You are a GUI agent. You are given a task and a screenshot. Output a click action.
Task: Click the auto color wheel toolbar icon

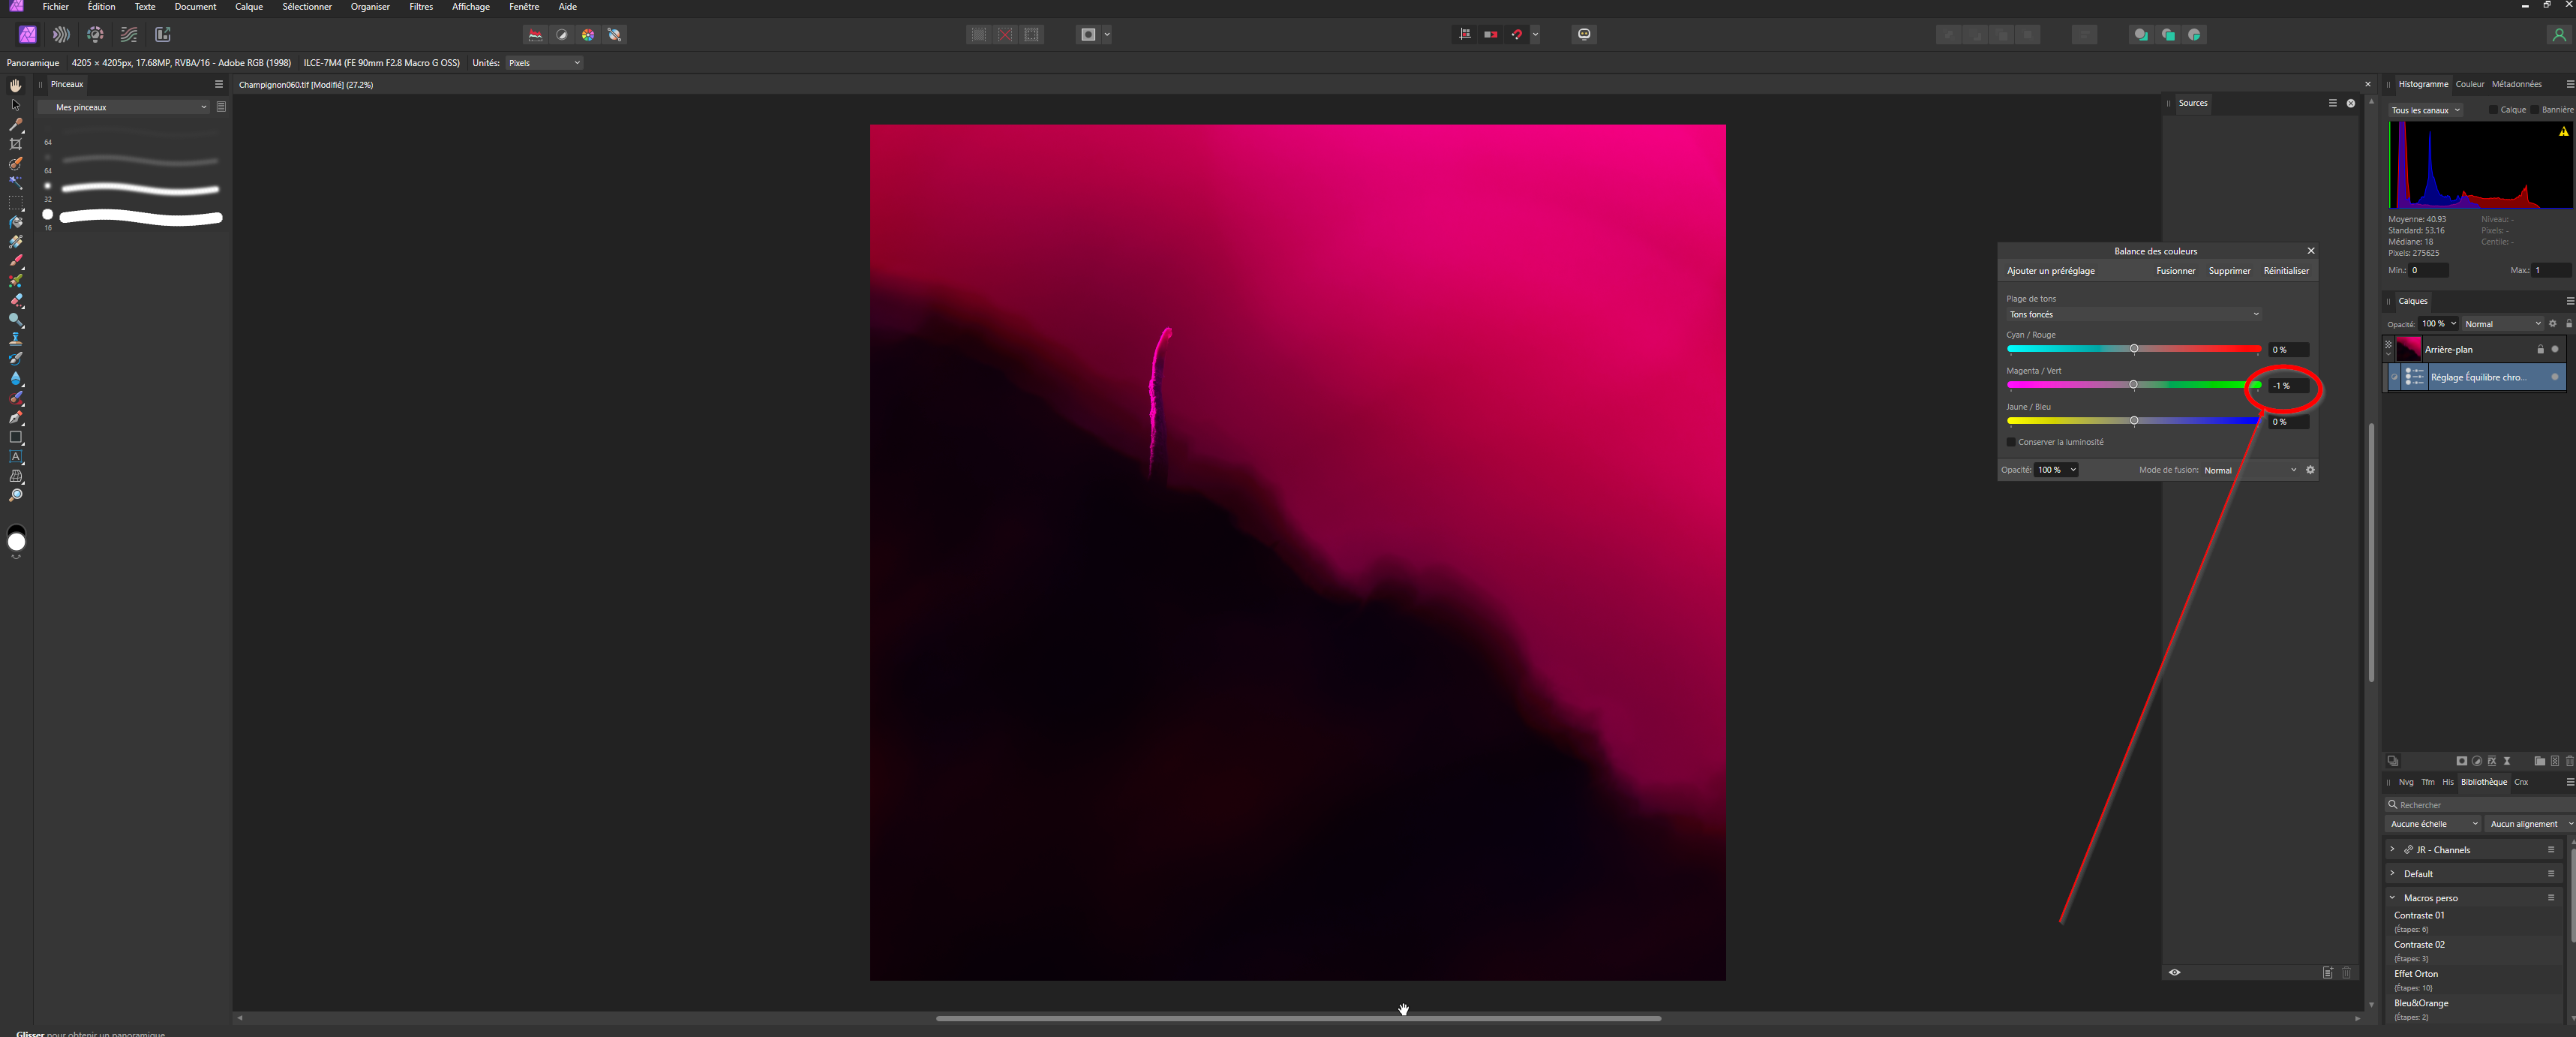(x=588, y=34)
